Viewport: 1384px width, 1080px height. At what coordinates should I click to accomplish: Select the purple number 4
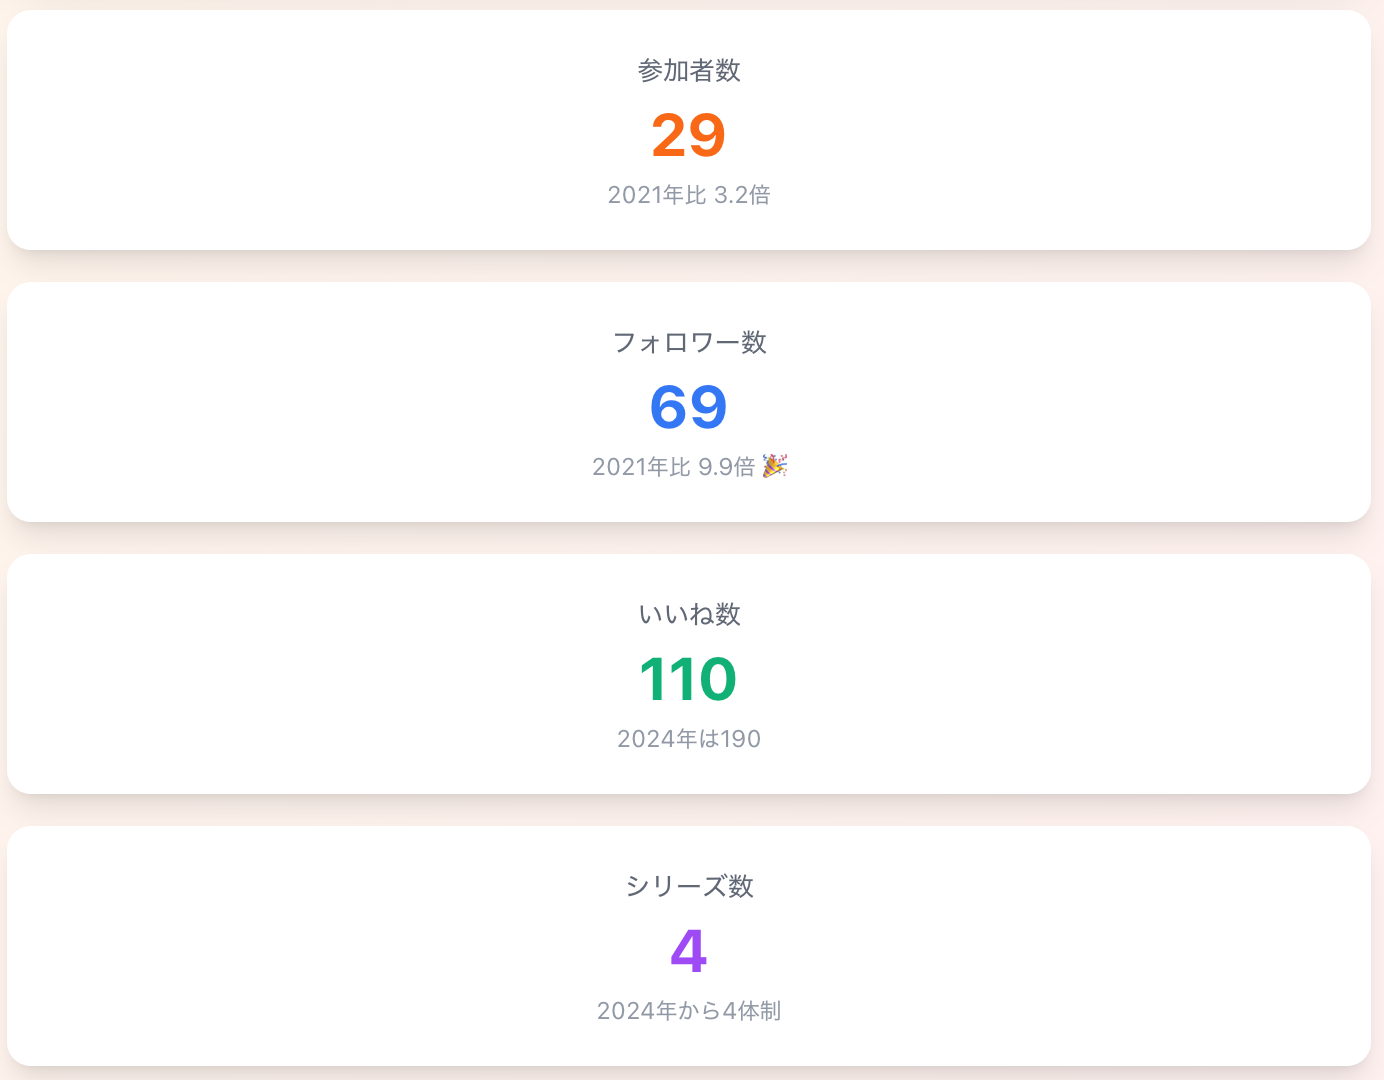click(689, 951)
